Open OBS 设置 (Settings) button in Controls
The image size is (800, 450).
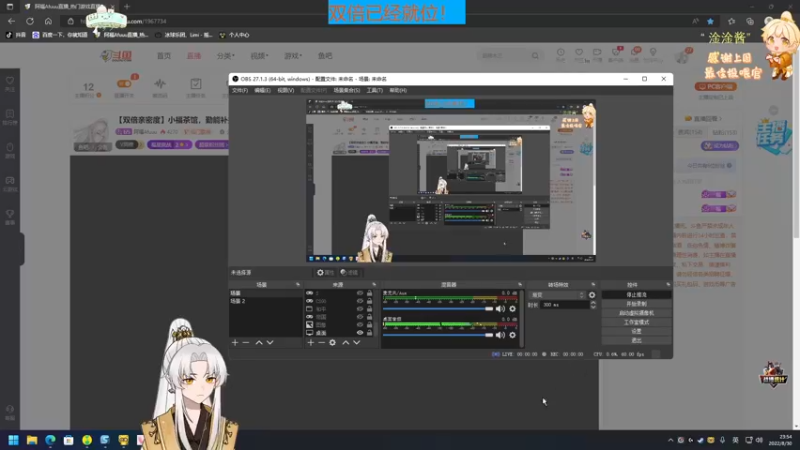[x=636, y=331]
